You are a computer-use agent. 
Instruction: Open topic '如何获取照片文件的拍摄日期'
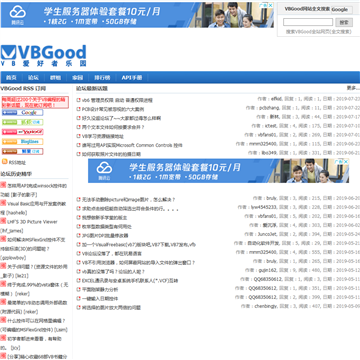point(111,154)
